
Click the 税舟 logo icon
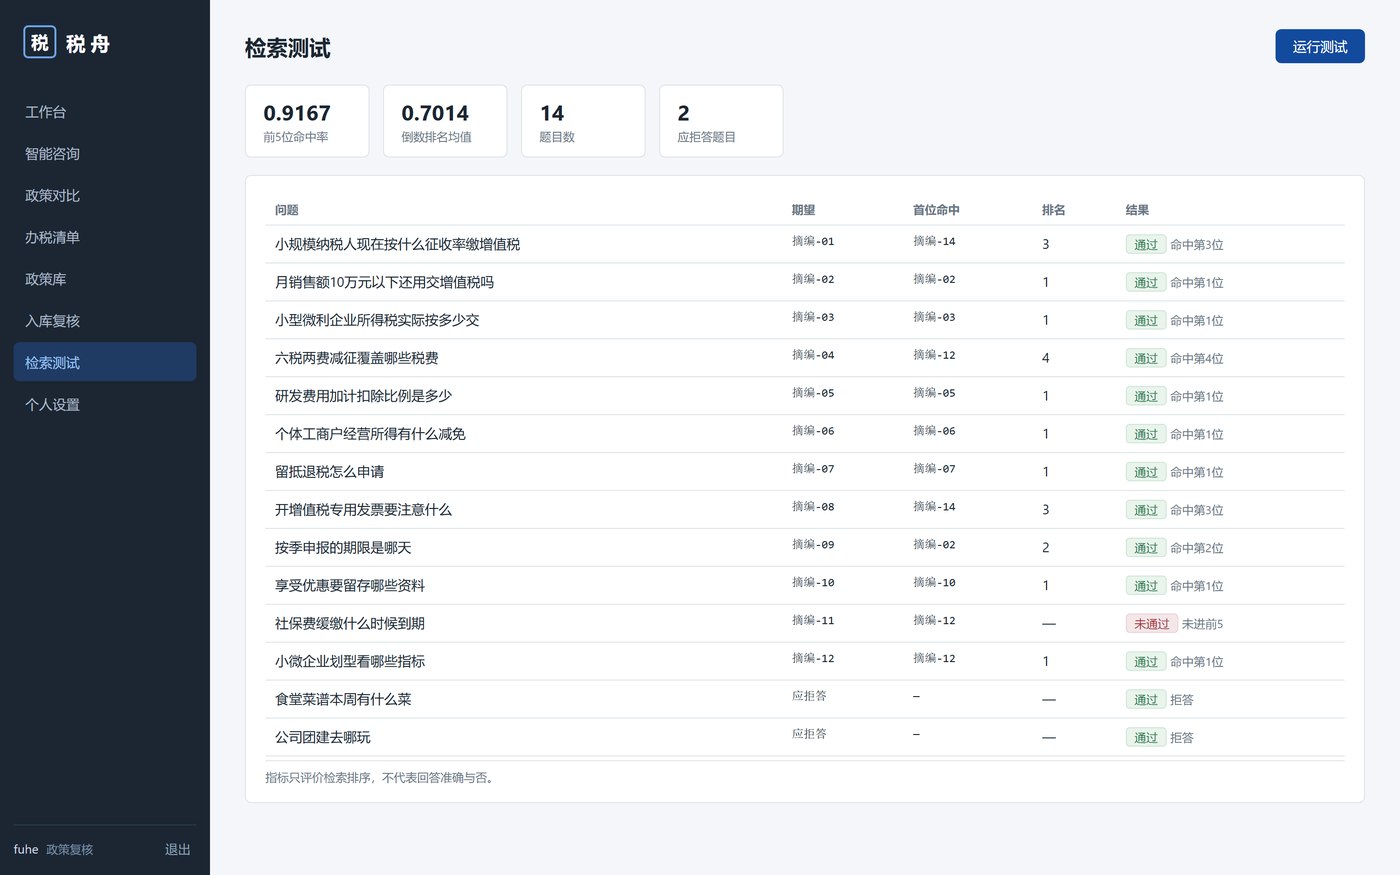pyautogui.click(x=40, y=42)
